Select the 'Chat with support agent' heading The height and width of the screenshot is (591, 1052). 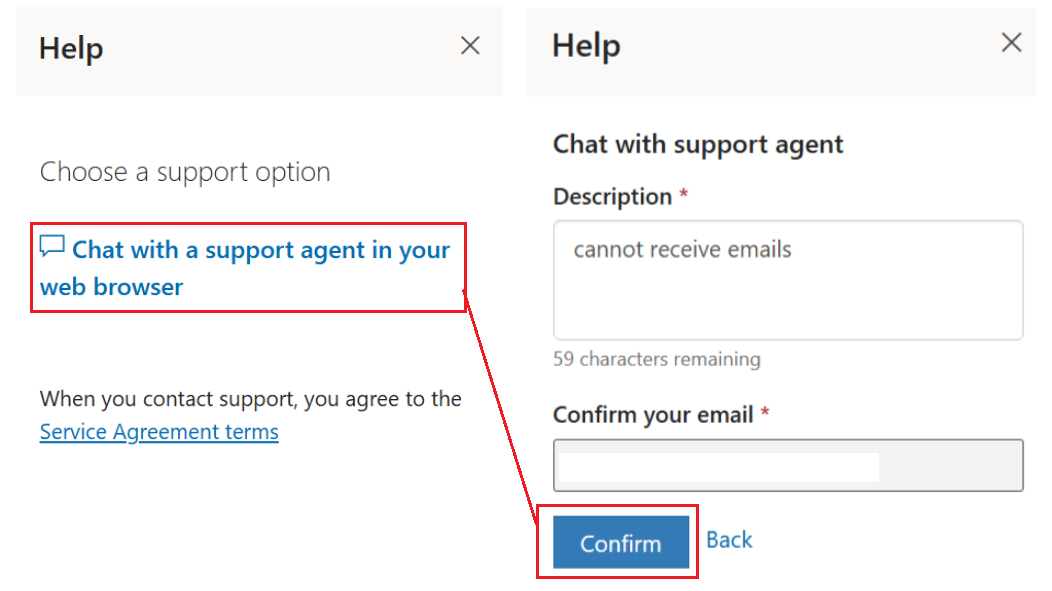click(x=698, y=144)
